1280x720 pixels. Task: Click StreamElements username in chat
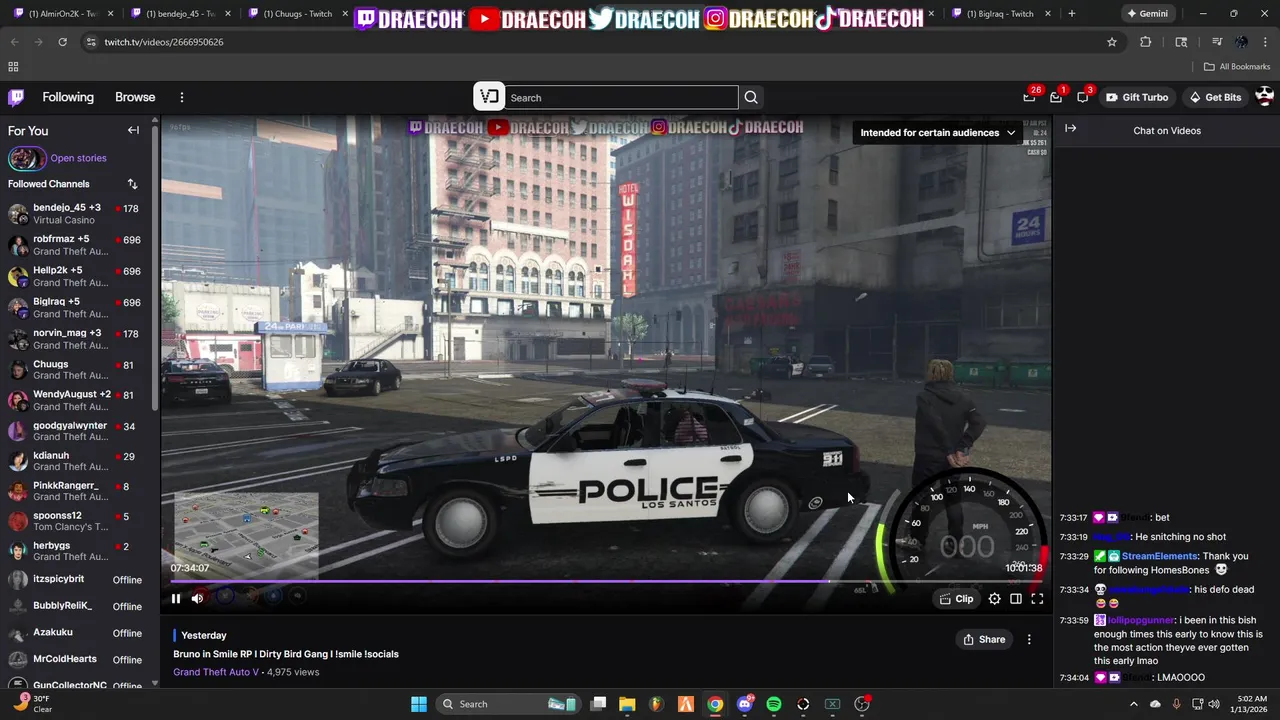pos(1159,556)
